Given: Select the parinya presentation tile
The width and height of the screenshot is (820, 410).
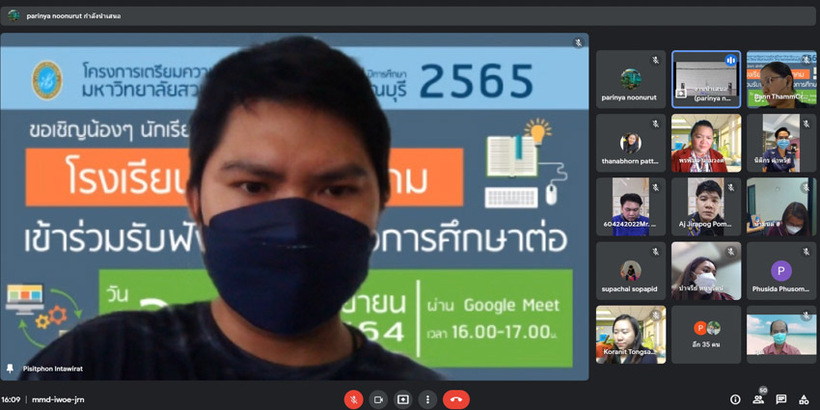Looking at the screenshot, I should [x=706, y=79].
